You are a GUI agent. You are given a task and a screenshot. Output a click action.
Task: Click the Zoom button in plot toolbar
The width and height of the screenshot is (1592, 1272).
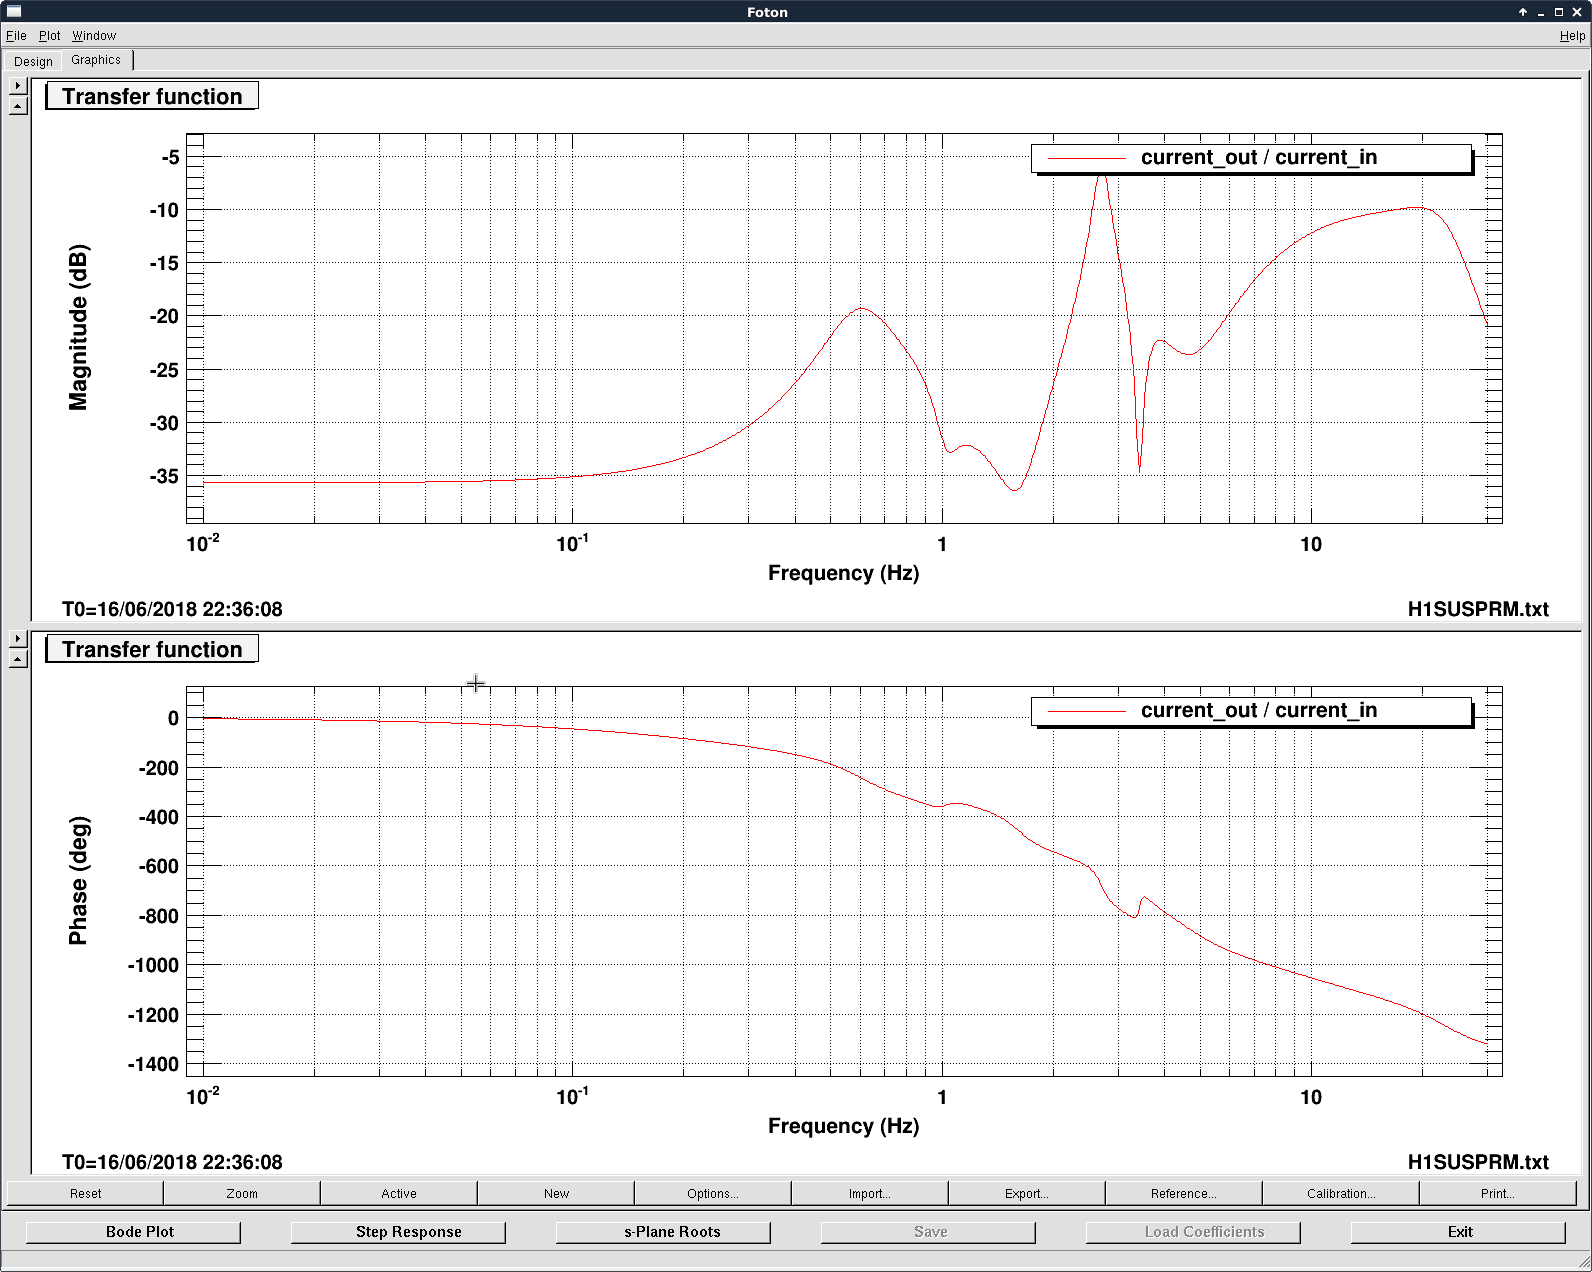point(242,1193)
